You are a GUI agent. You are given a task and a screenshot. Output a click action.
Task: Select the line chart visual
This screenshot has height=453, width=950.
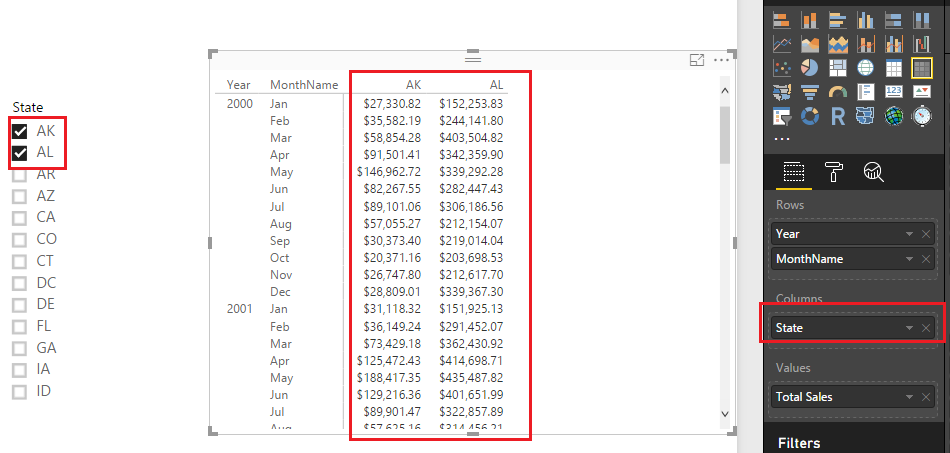pos(781,44)
